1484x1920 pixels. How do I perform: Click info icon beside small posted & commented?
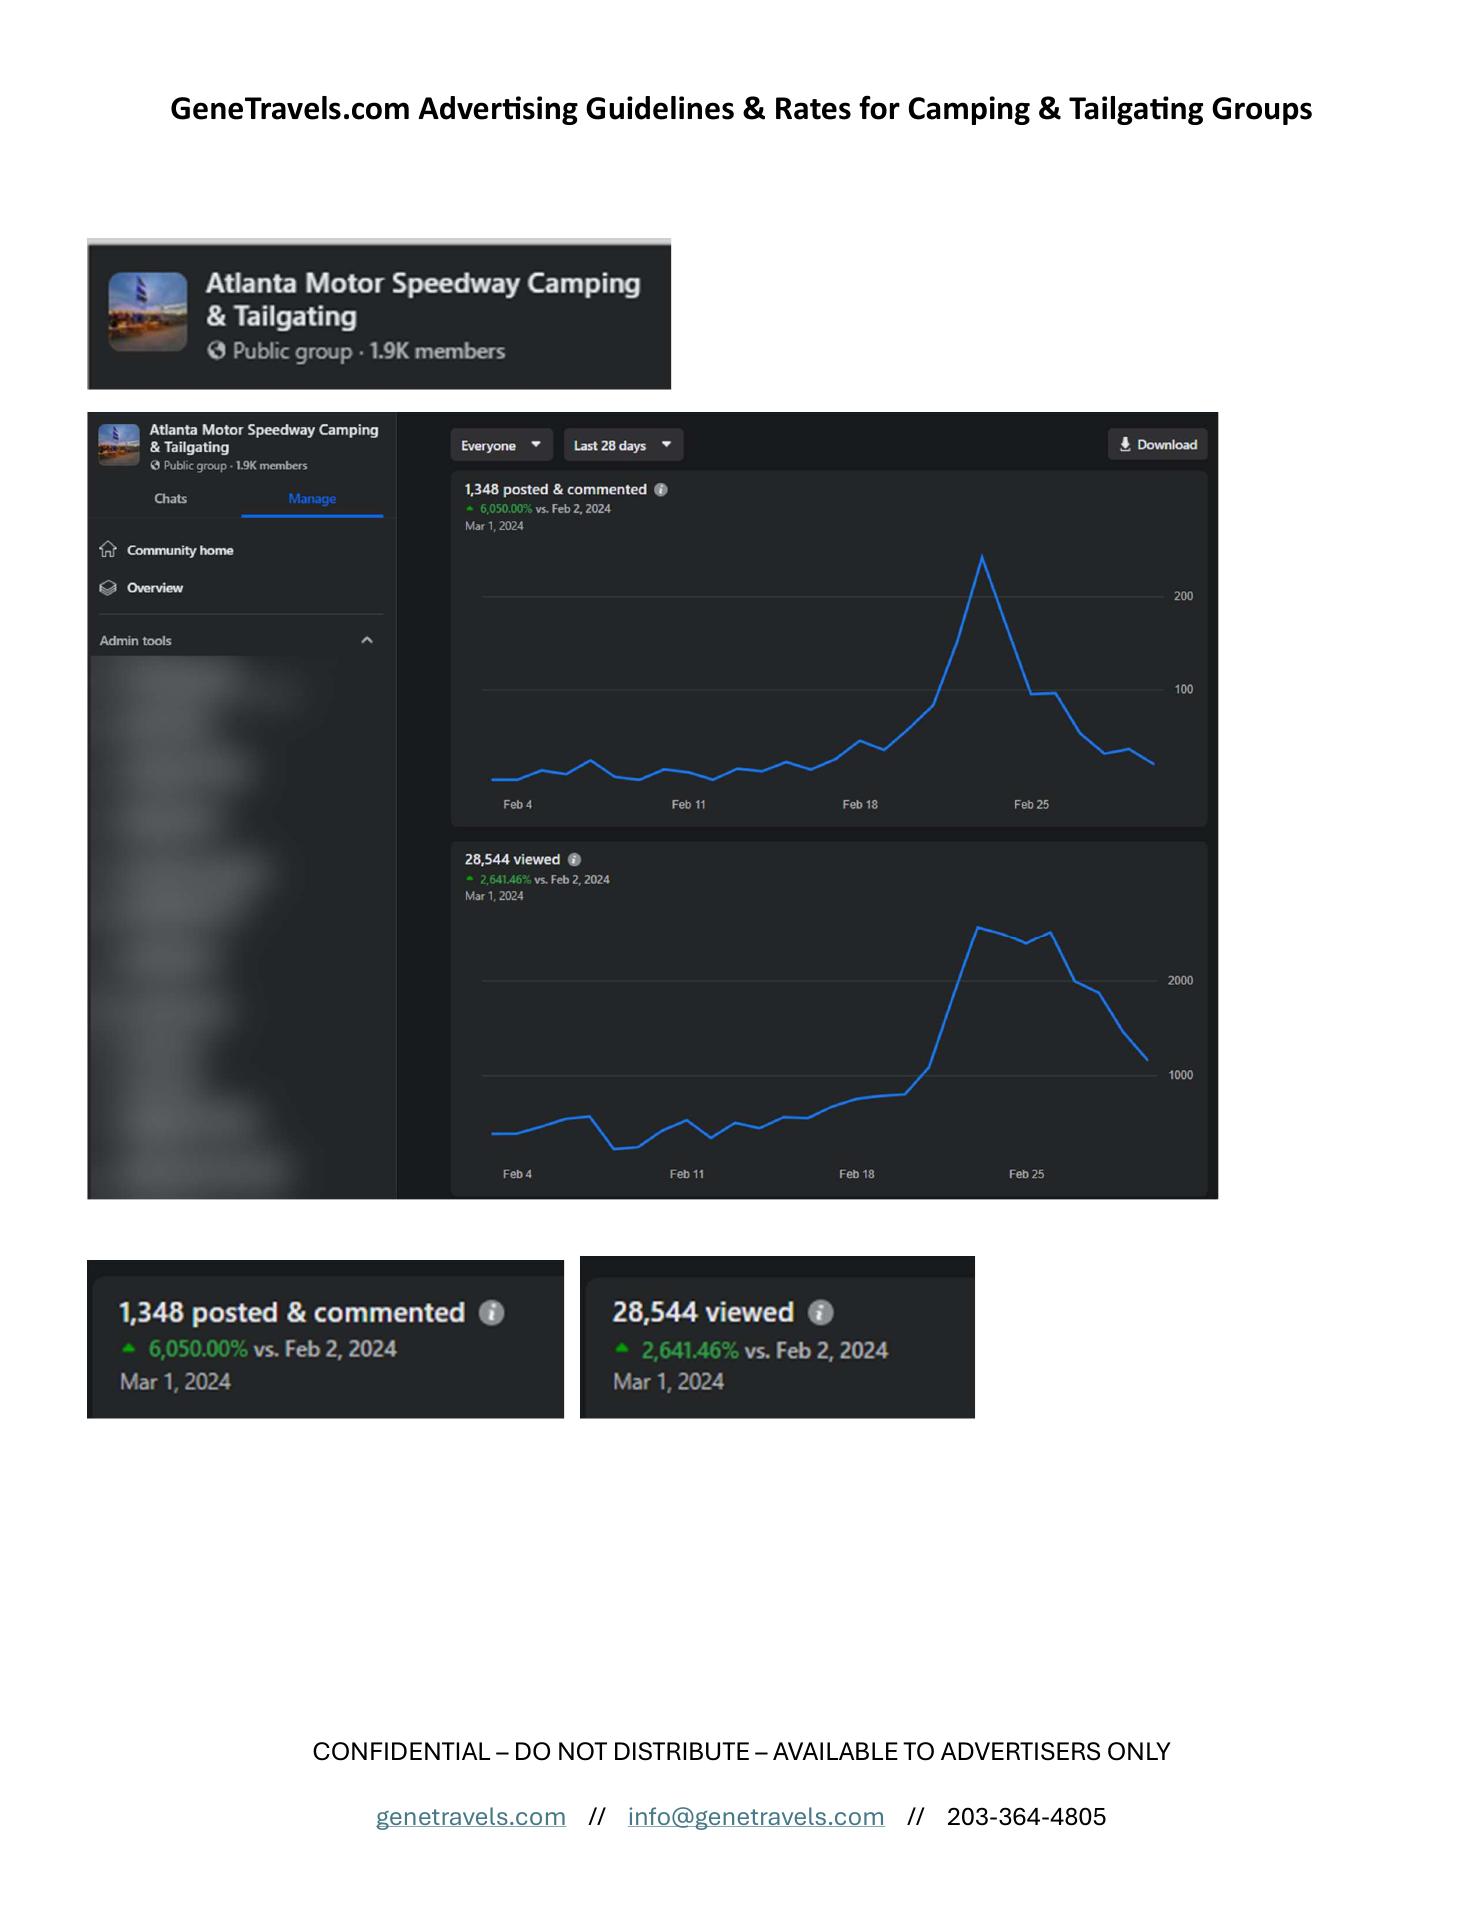(661, 490)
